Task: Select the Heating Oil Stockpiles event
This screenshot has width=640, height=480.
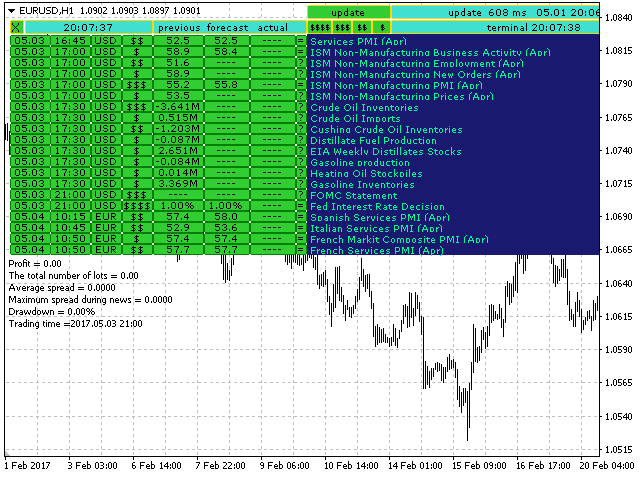Action: pos(366,174)
